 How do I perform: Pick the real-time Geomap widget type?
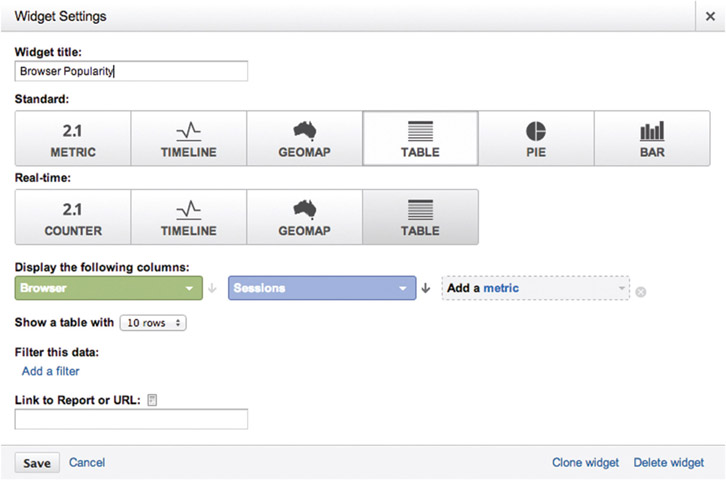[x=305, y=217]
